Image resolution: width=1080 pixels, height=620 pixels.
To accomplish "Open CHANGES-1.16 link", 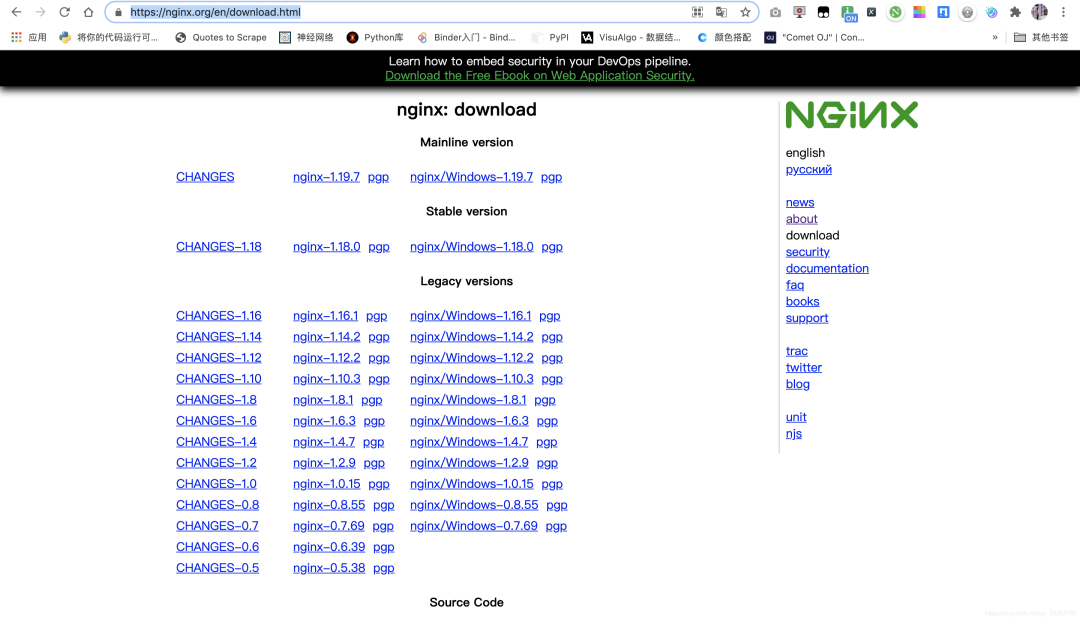I will pyautogui.click(x=218, y=316).
